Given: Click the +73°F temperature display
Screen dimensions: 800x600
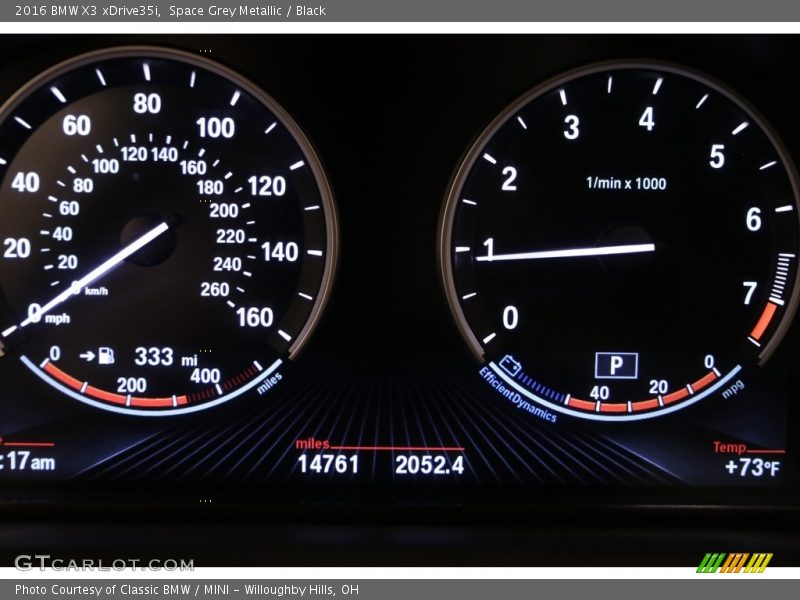Looking at the screenshot, I should point(752,467).
